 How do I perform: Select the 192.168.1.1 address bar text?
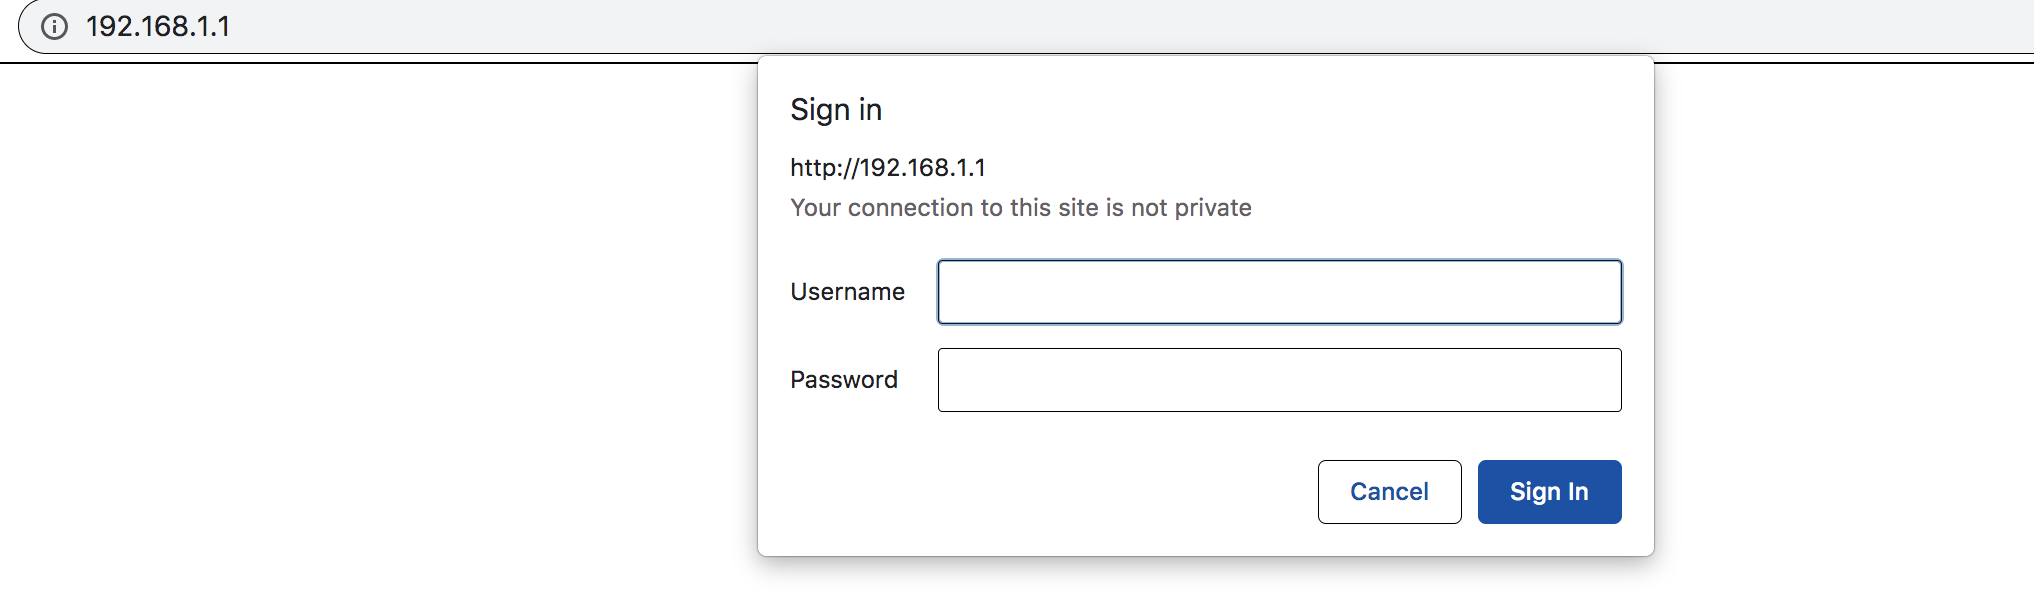pyautogui.click(x=158, y=26)
